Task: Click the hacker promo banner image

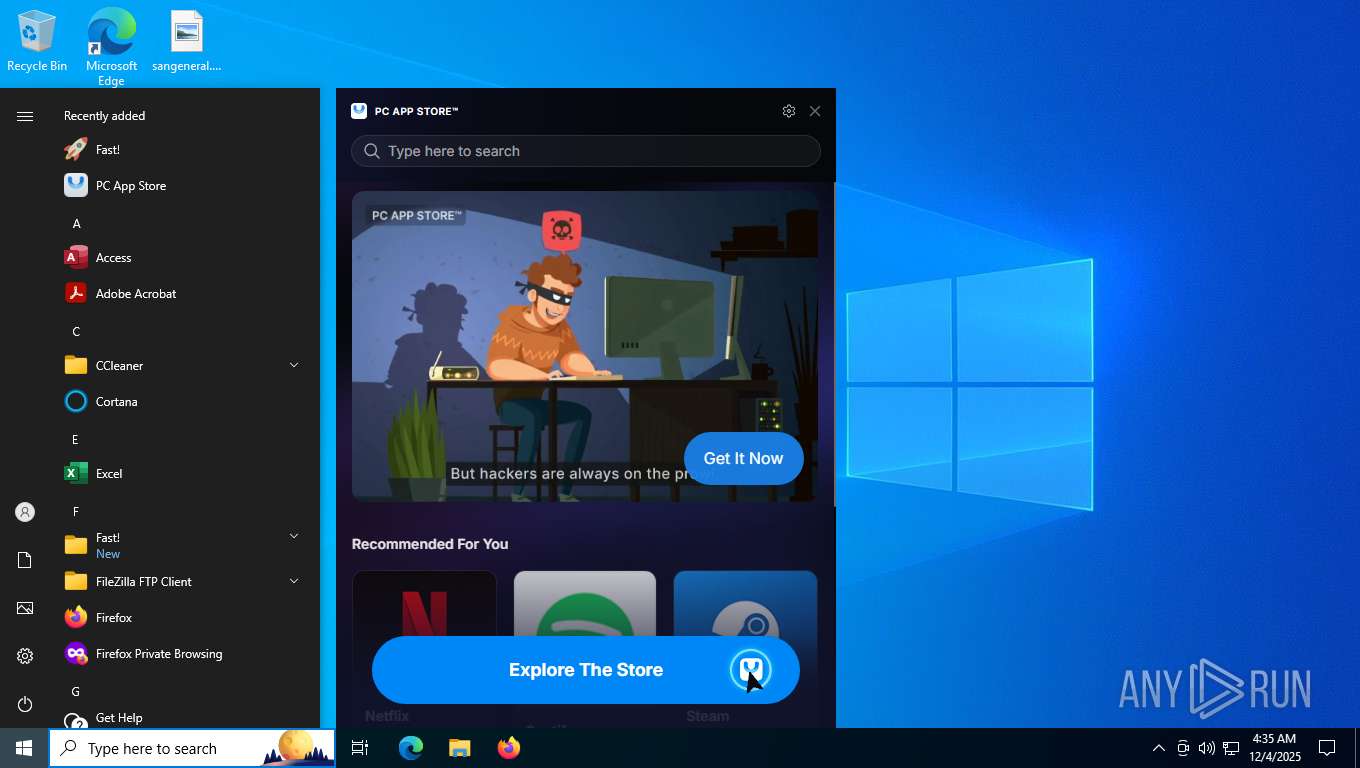Action: click(x=585, y=346)
